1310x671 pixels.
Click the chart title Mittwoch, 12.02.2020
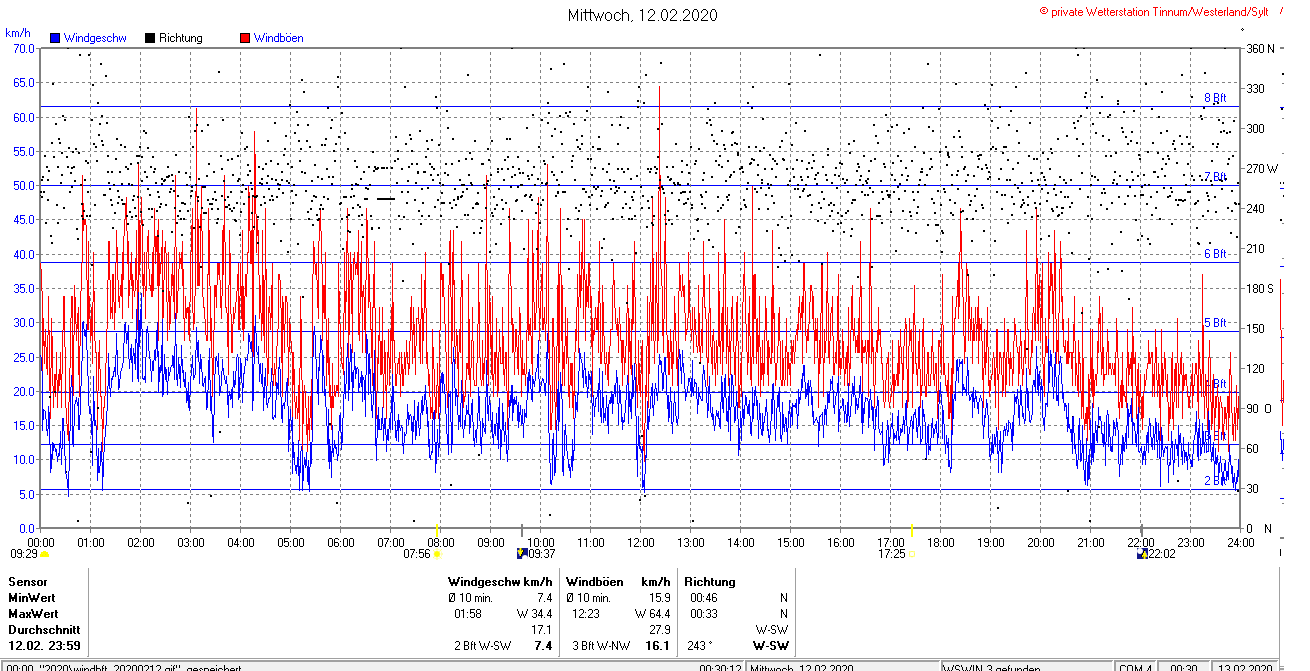(x=642, y=15)
